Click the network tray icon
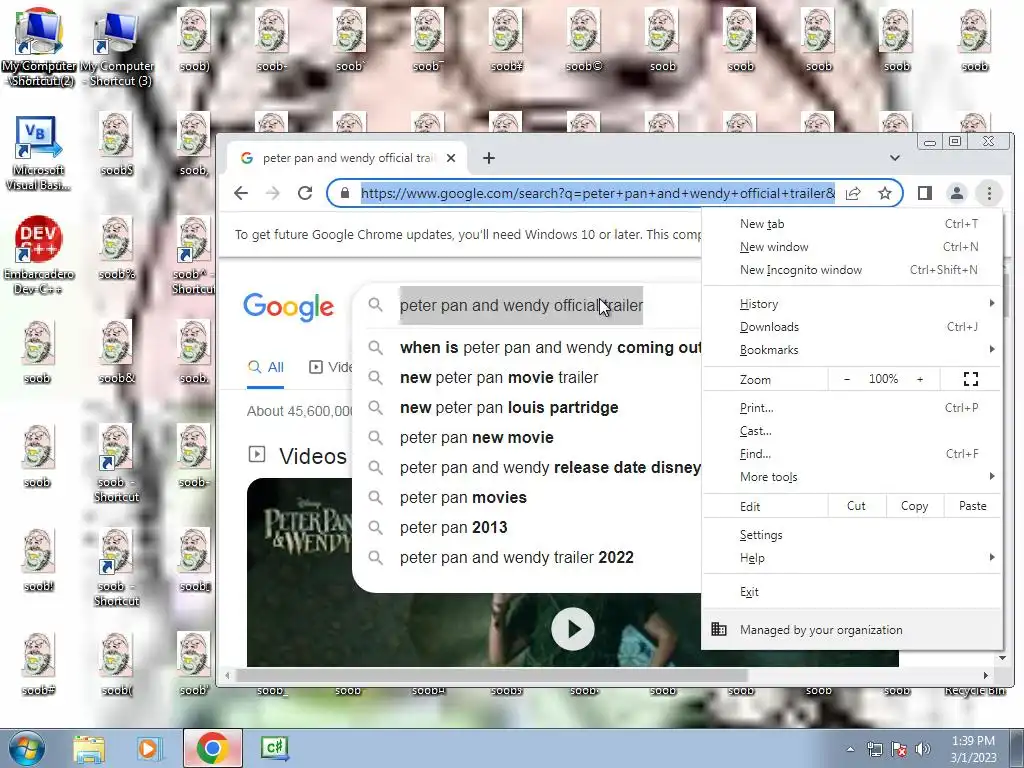Viewport: 1024px width, 768px height. 874,750
